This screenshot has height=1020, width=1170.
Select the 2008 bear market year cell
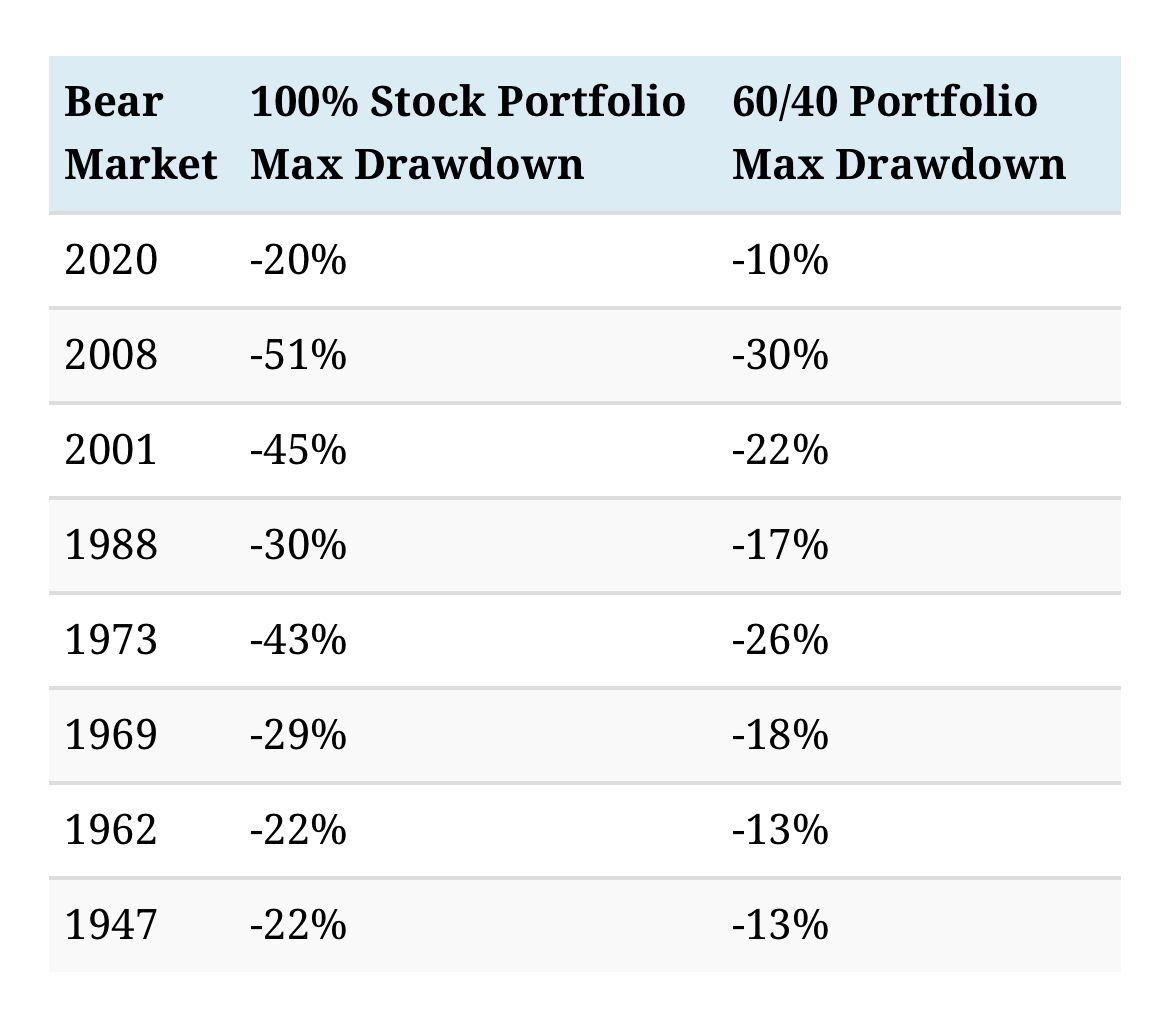click(x=111, y=355)
